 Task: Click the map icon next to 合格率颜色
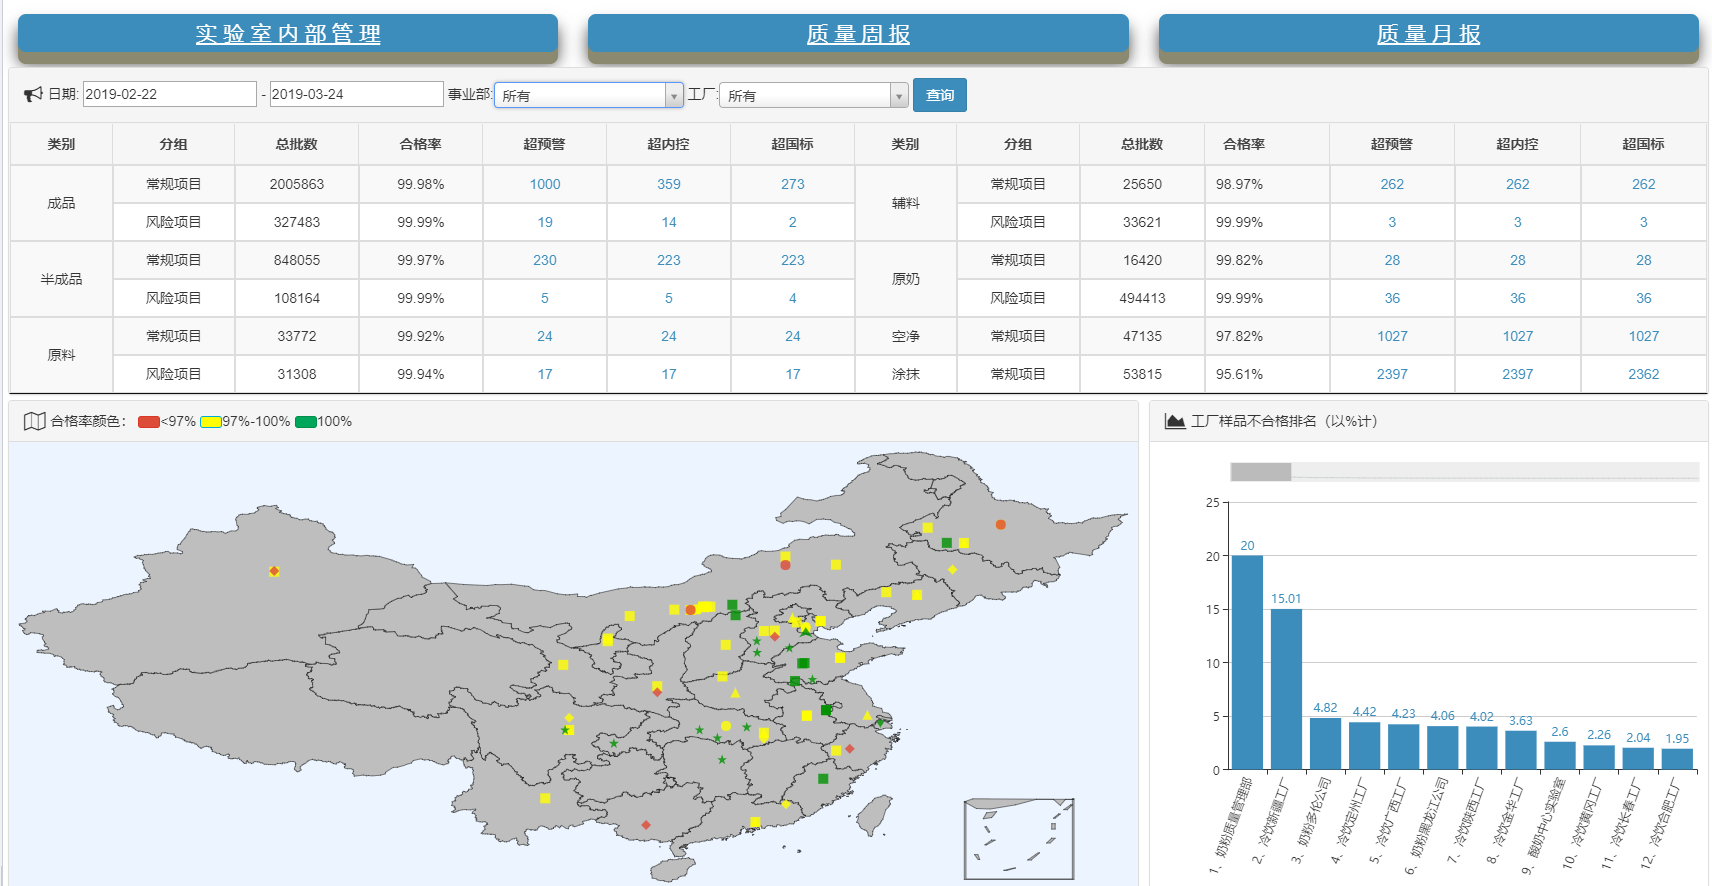[x=34, y=421]
